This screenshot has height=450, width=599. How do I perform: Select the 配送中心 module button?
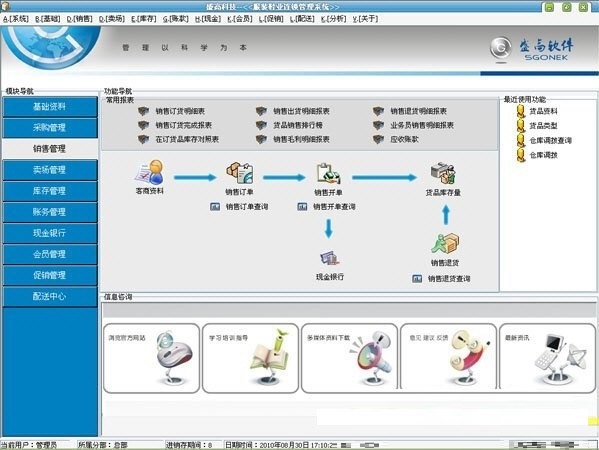click(50, 296)
